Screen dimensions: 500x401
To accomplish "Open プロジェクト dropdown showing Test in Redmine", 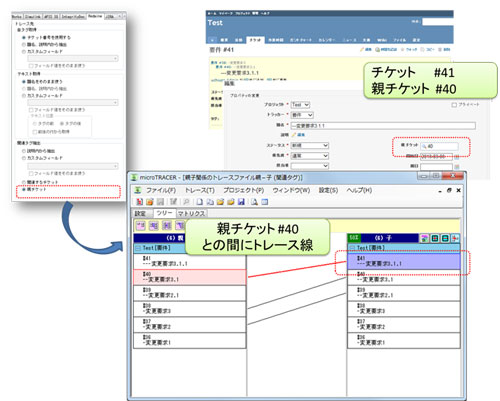I will click(x=300, y=105).
